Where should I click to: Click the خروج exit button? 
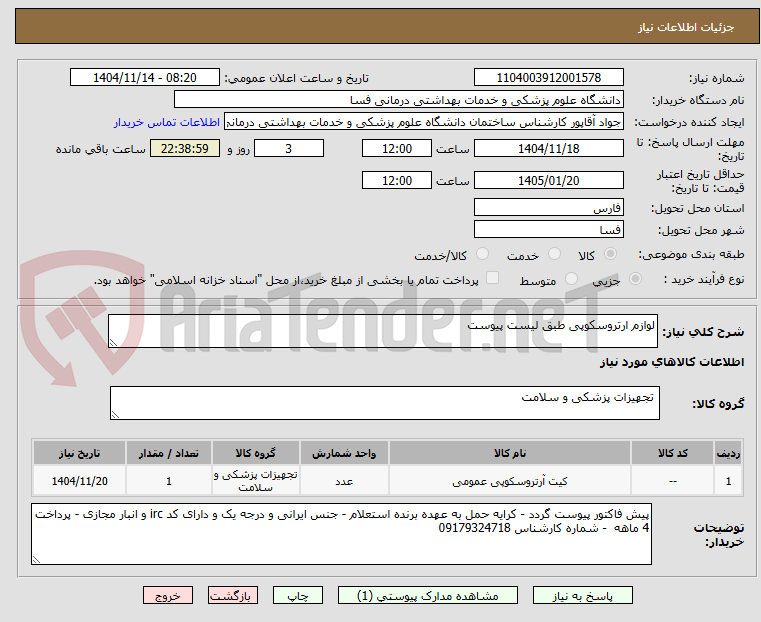[x=168, y=595]
